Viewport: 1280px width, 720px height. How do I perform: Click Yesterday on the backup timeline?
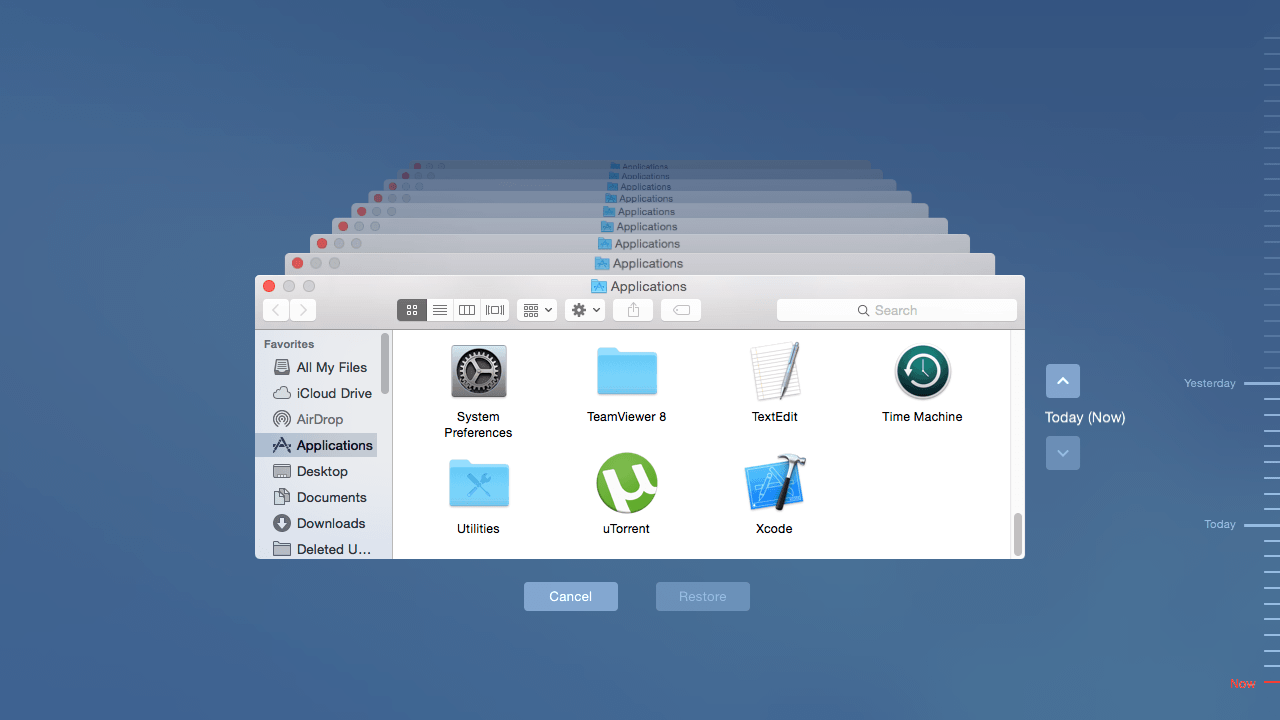pos(1209,383)
